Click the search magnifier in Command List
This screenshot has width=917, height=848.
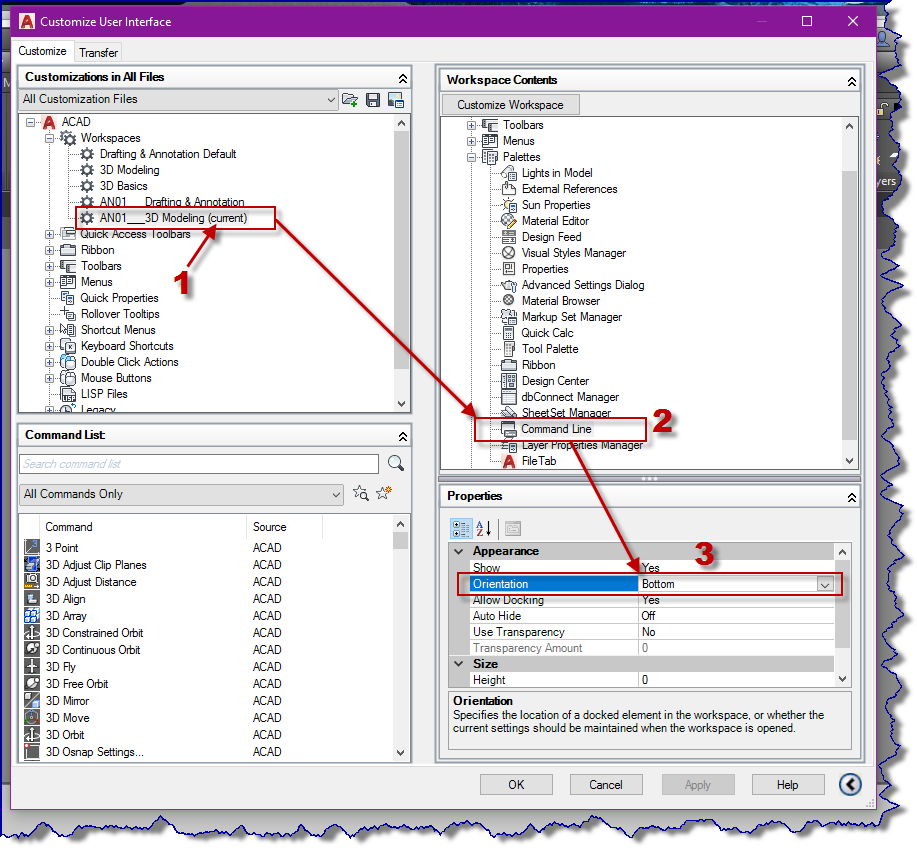point(395,463)
